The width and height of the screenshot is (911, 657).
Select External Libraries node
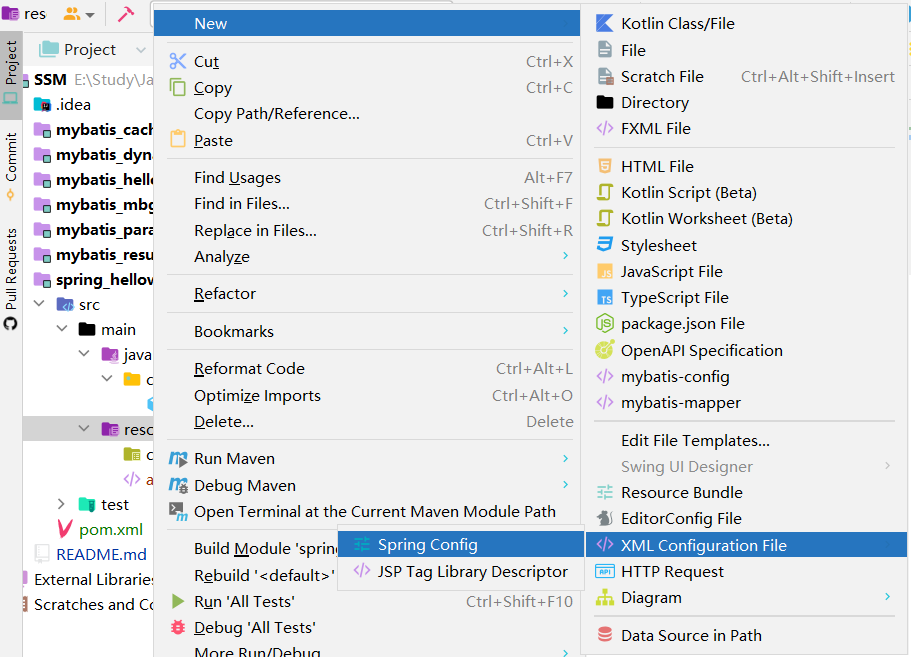point(93,579)
